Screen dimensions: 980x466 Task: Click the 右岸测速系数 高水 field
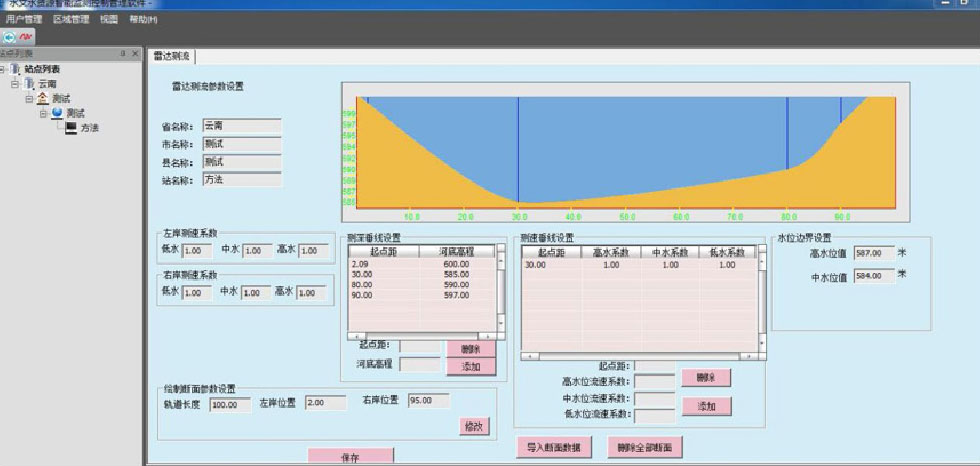(311, 292)
